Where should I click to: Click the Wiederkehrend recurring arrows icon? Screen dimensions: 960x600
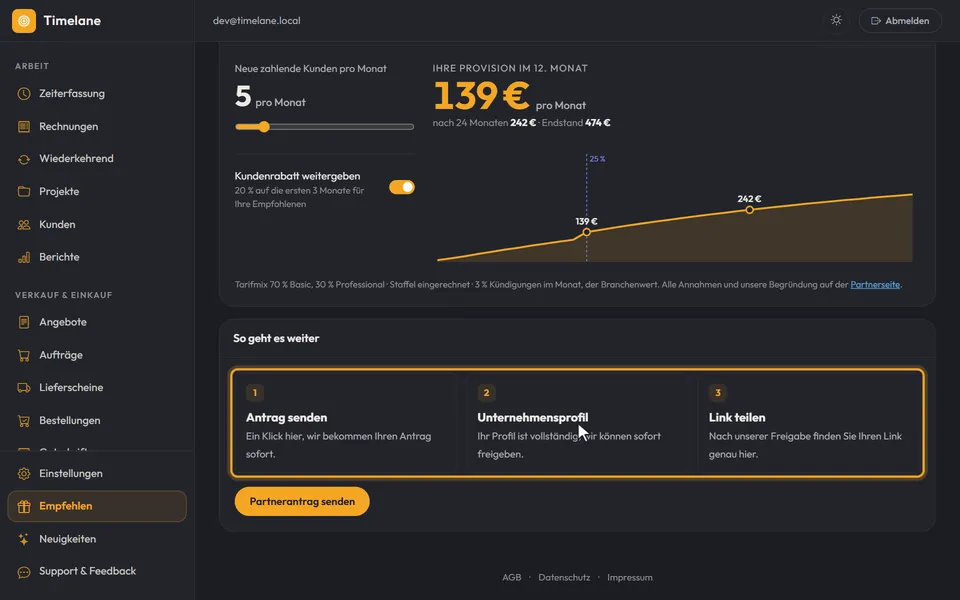(x=24, y=159)
